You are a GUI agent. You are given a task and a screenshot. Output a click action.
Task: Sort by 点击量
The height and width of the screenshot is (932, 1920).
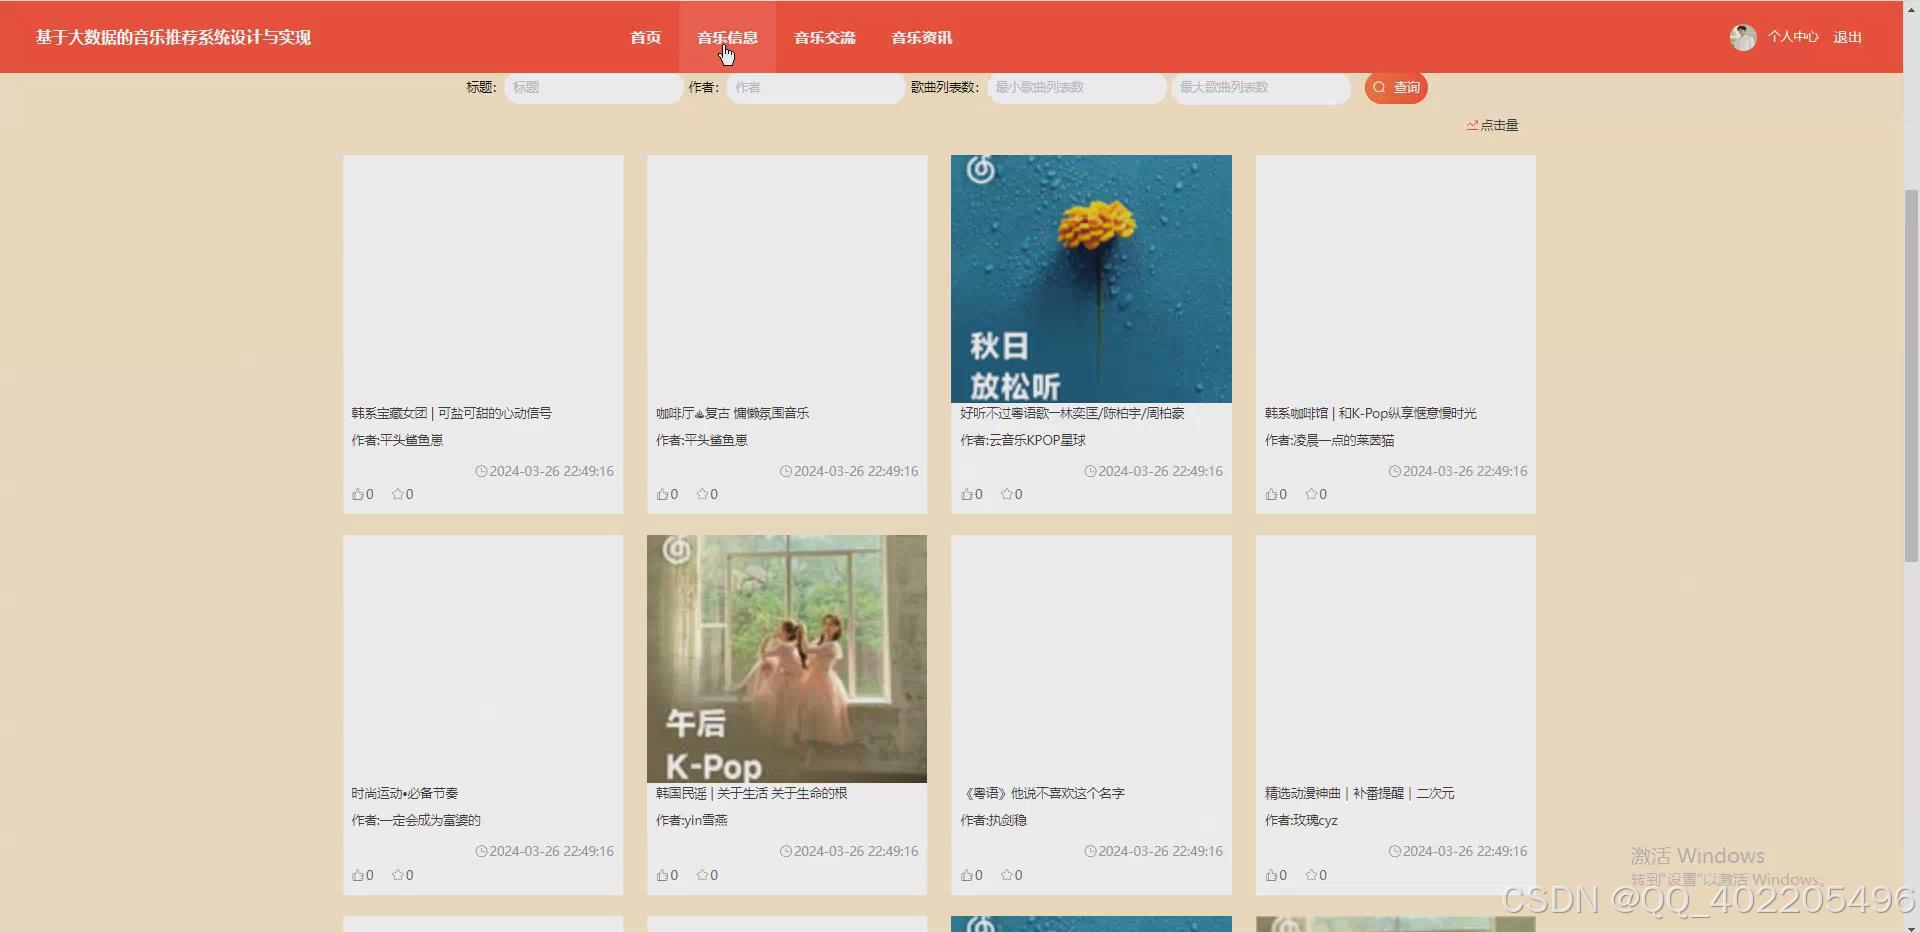tap(1492, 125)
